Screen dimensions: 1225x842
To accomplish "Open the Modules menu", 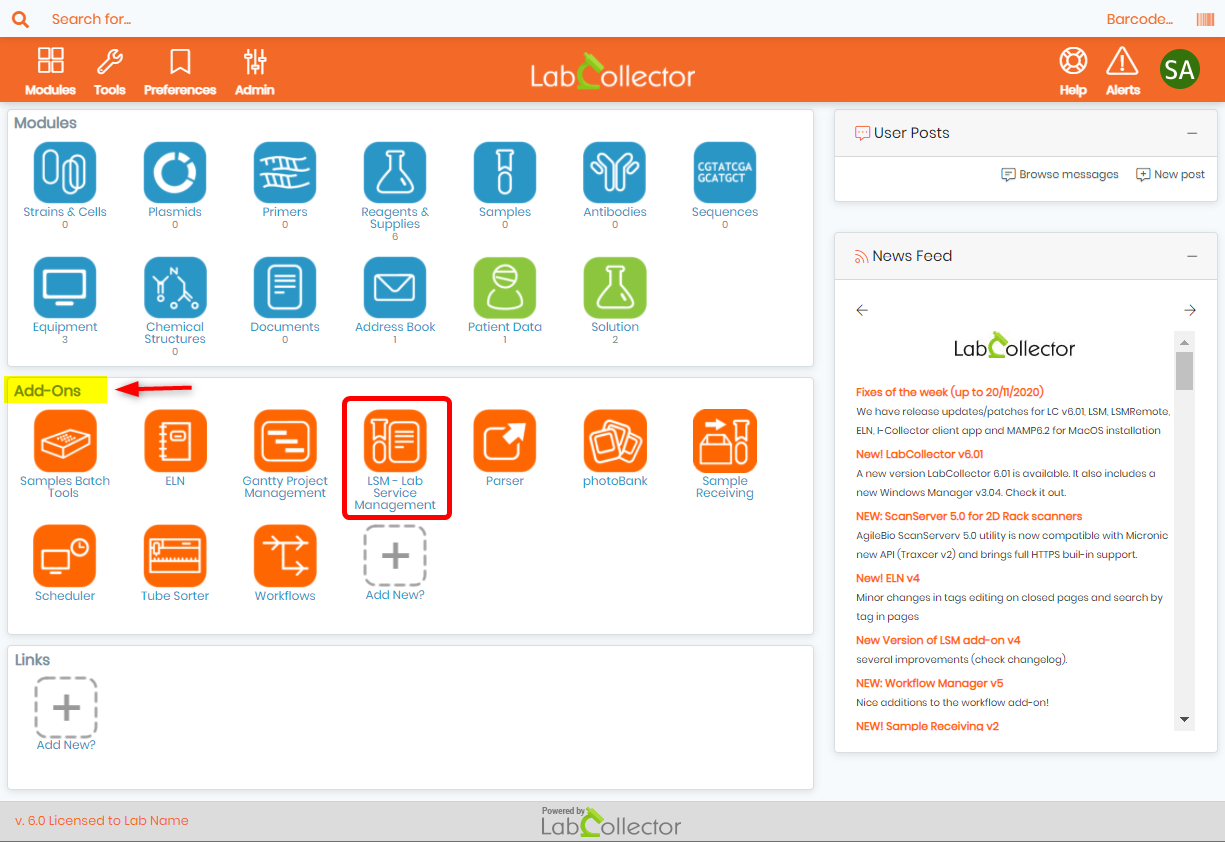I will (x=50, y=71).
